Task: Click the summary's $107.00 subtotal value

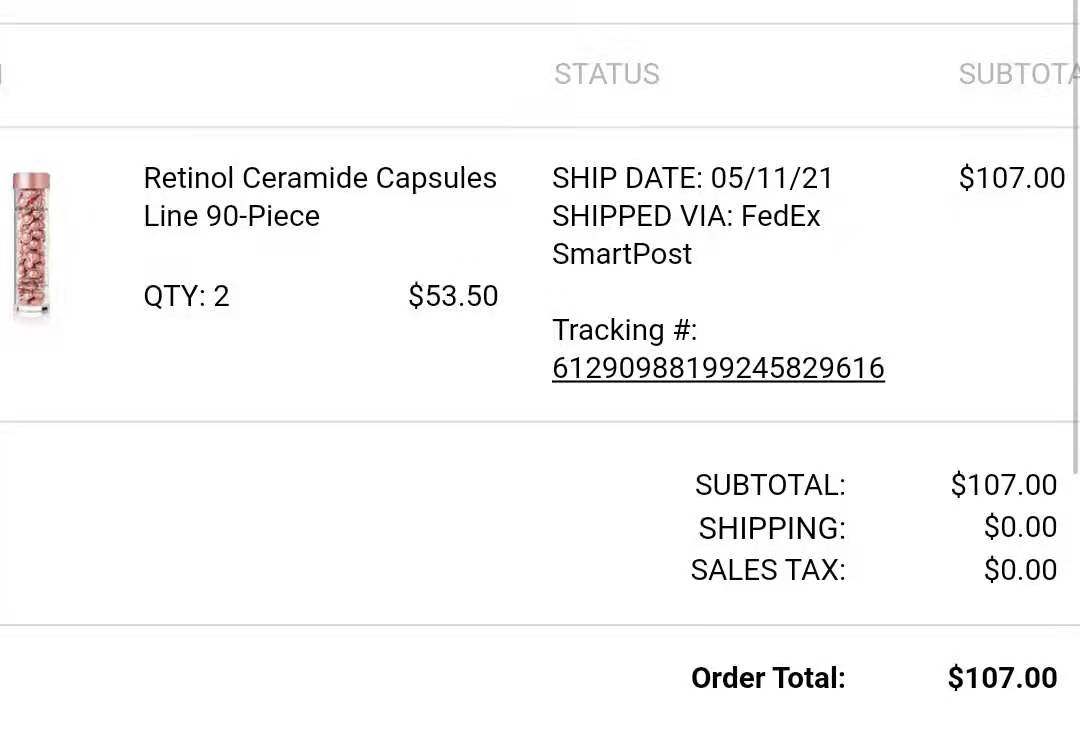Action: click(x=1004, y=484)
